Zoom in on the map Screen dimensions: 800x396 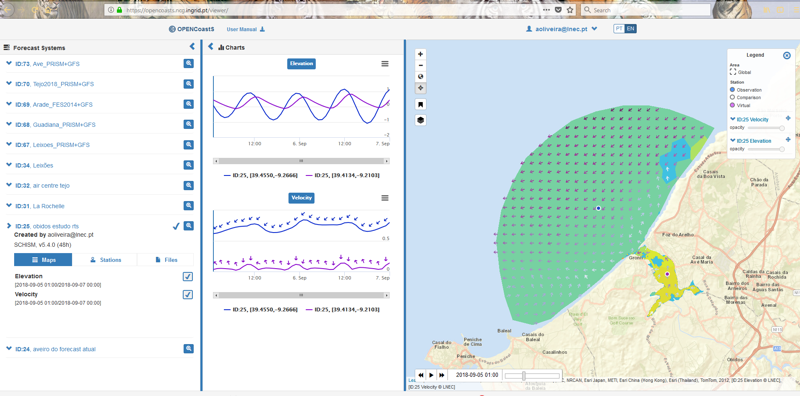coord(420,54)
